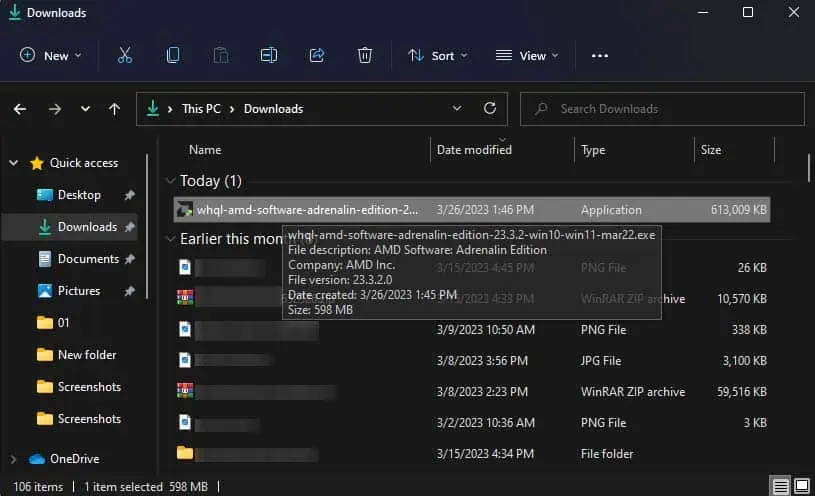The width and height of the screenshot is (815, 496).
Task: Sort by Date modified column header
Action: coord(474,150)
